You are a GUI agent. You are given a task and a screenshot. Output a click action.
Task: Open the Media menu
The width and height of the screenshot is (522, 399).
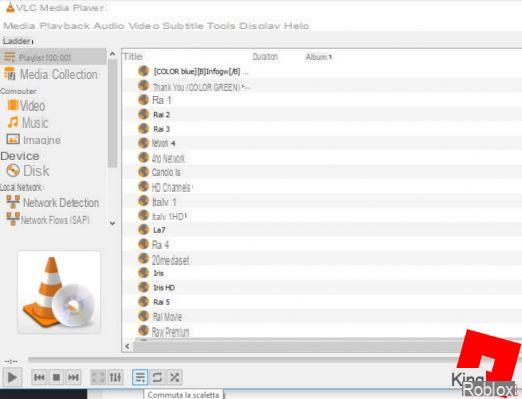tap(19, 26)
